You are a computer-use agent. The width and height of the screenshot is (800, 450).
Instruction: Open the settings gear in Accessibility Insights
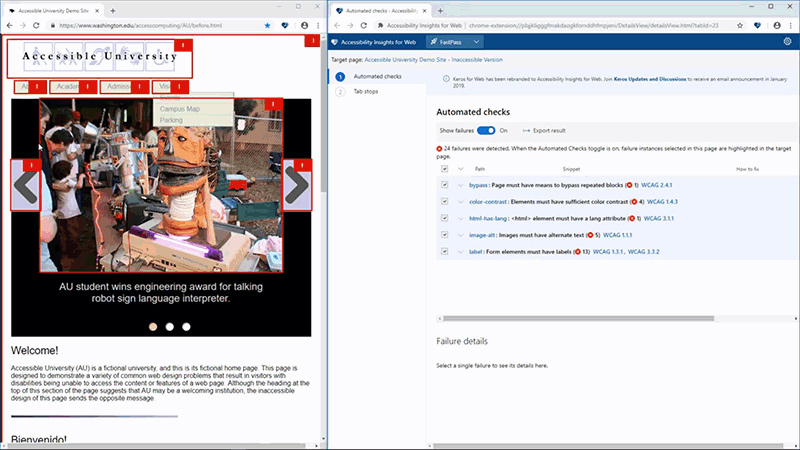coord(787,42)
